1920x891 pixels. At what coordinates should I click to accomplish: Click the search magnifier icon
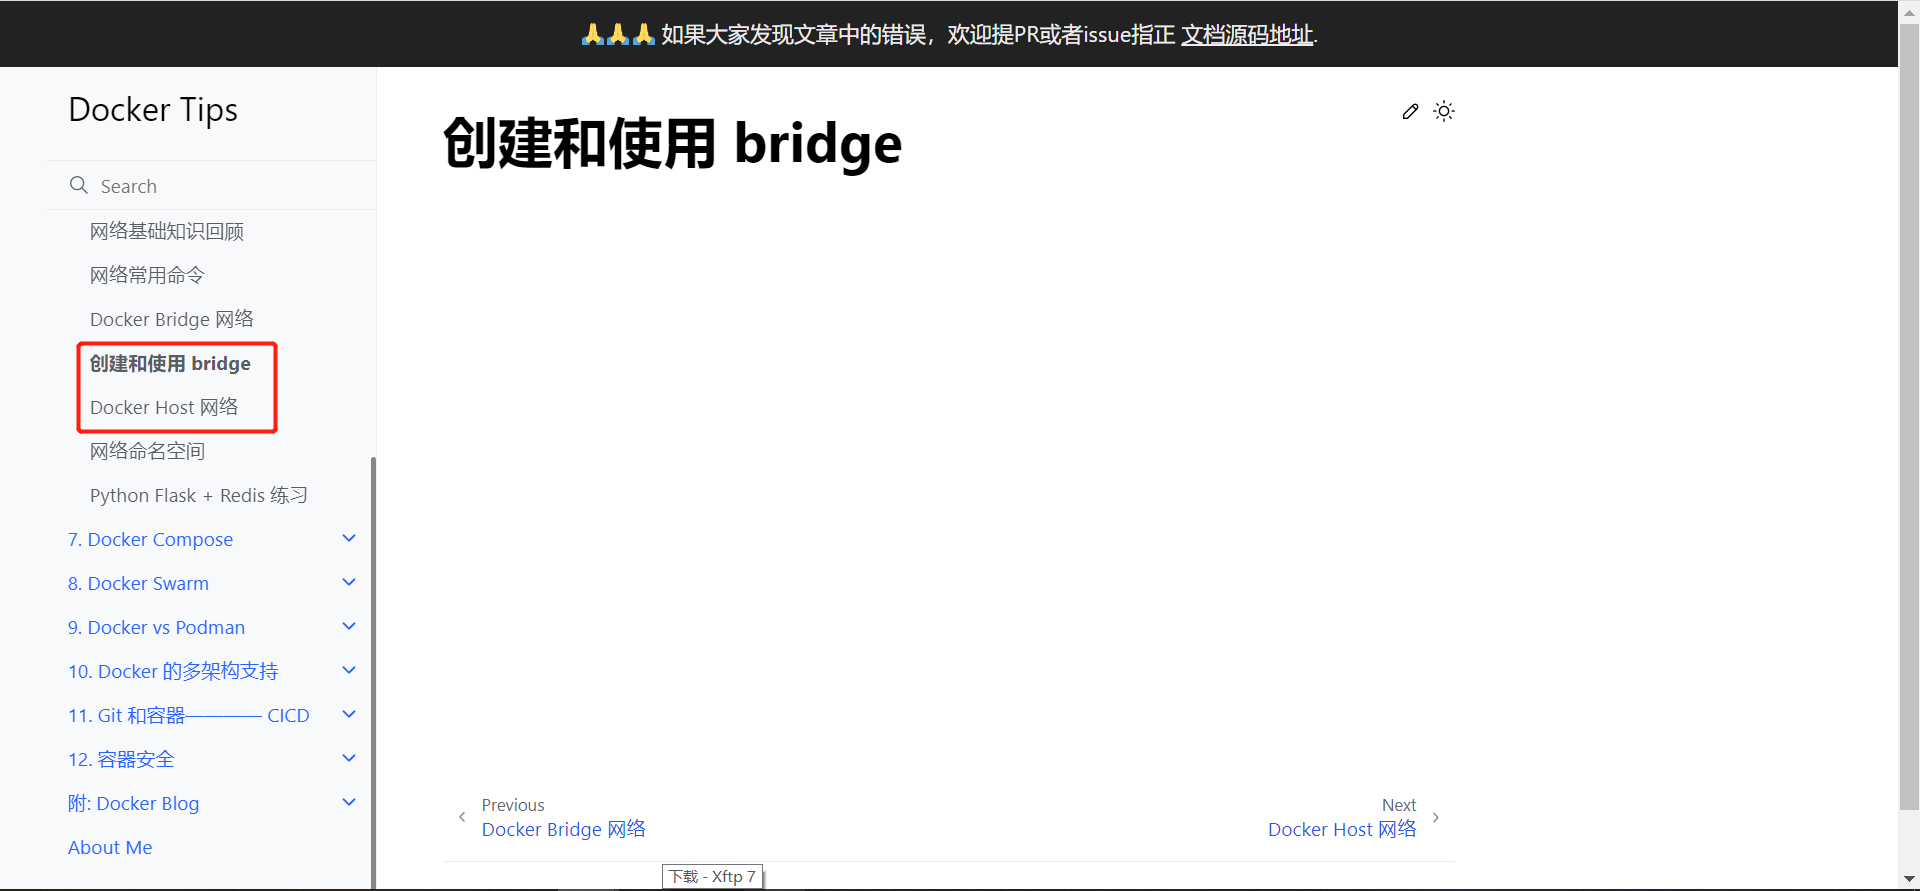(79, 185)
